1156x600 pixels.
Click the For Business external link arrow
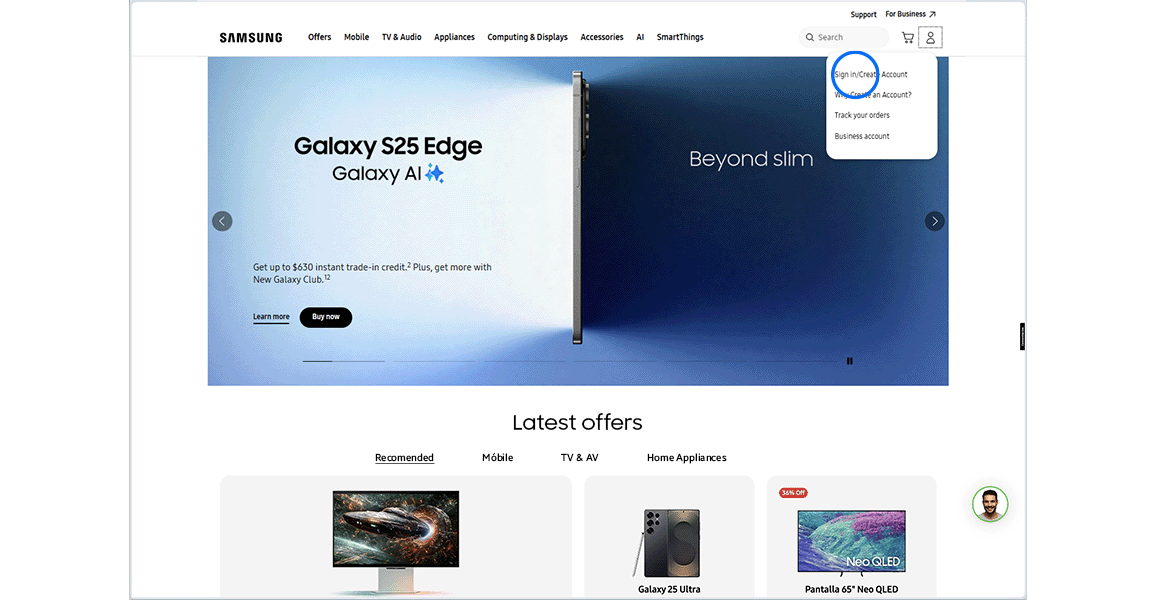coord(932,13)
